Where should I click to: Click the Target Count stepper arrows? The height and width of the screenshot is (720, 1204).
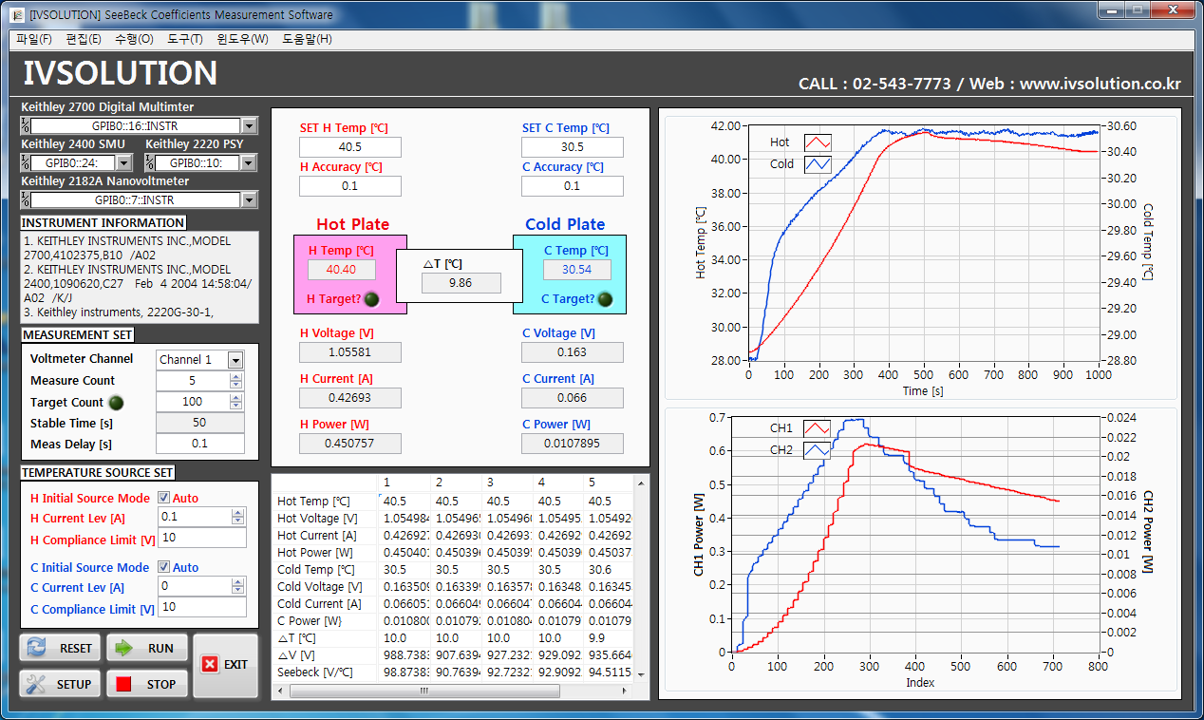tap(236, 402)
